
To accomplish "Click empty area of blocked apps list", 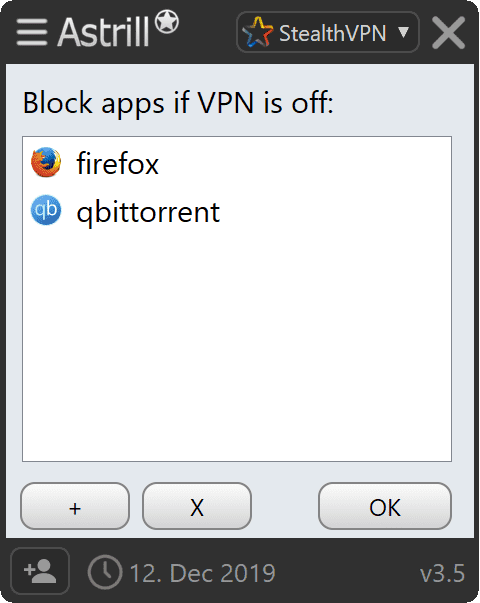I will point(237,346).
